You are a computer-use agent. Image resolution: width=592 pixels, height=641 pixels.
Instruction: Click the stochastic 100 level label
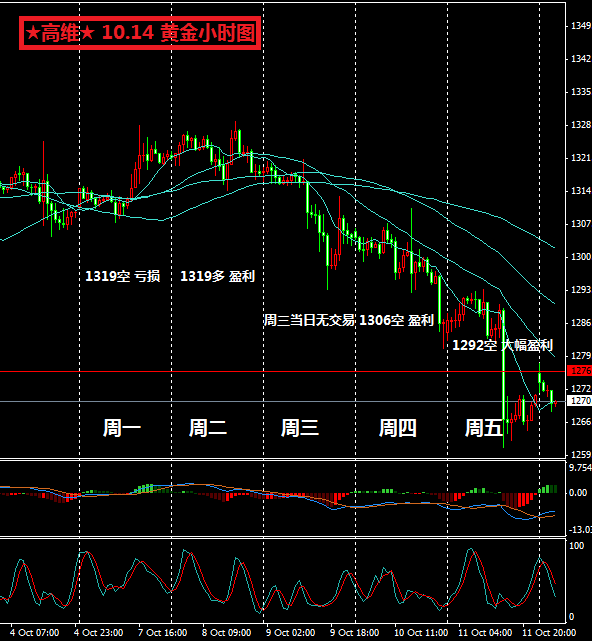pos(576,546)
